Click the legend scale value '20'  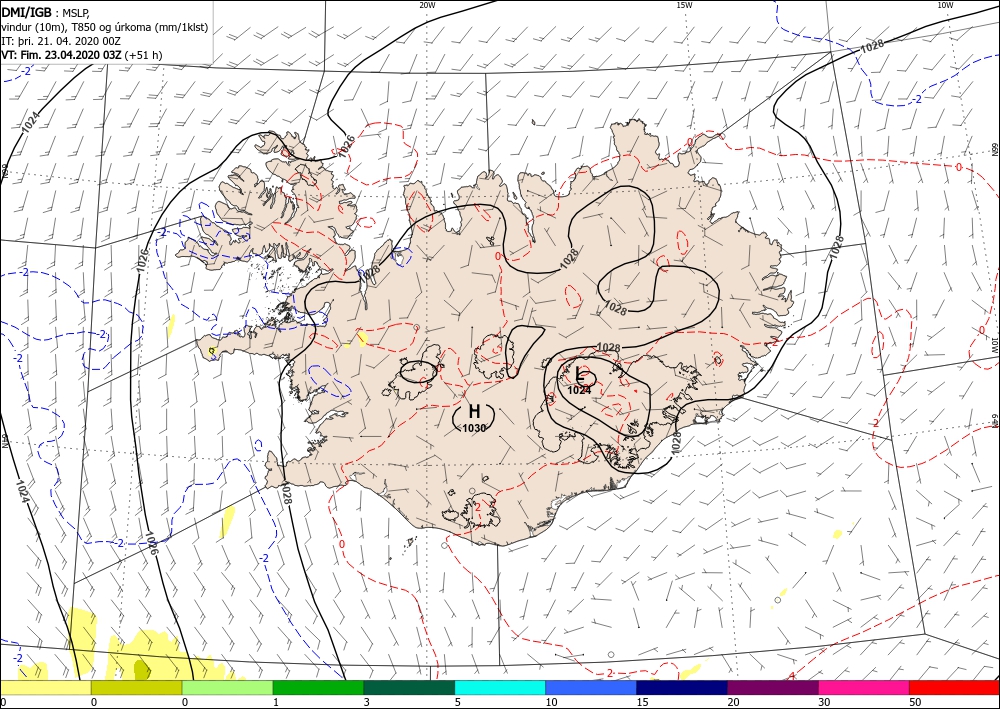click(x=733, y=702)
